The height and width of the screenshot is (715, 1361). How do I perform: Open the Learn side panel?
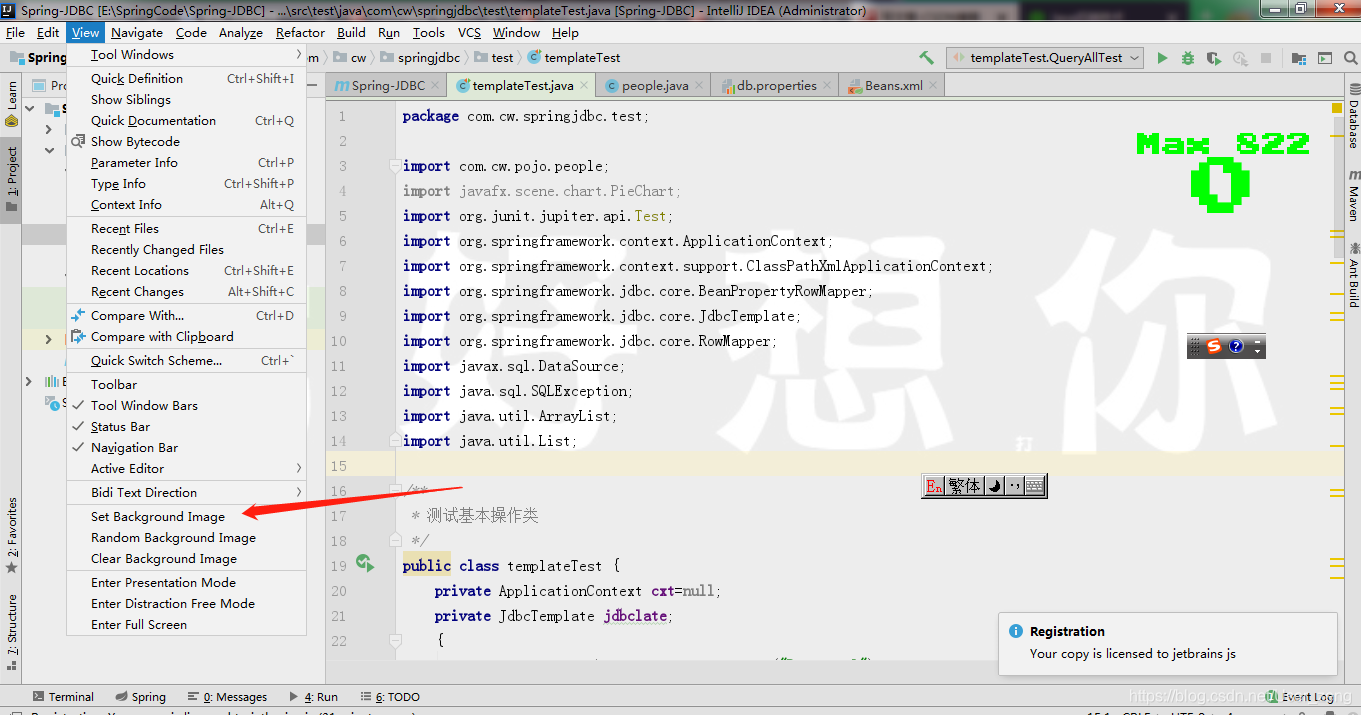point(11,103)
